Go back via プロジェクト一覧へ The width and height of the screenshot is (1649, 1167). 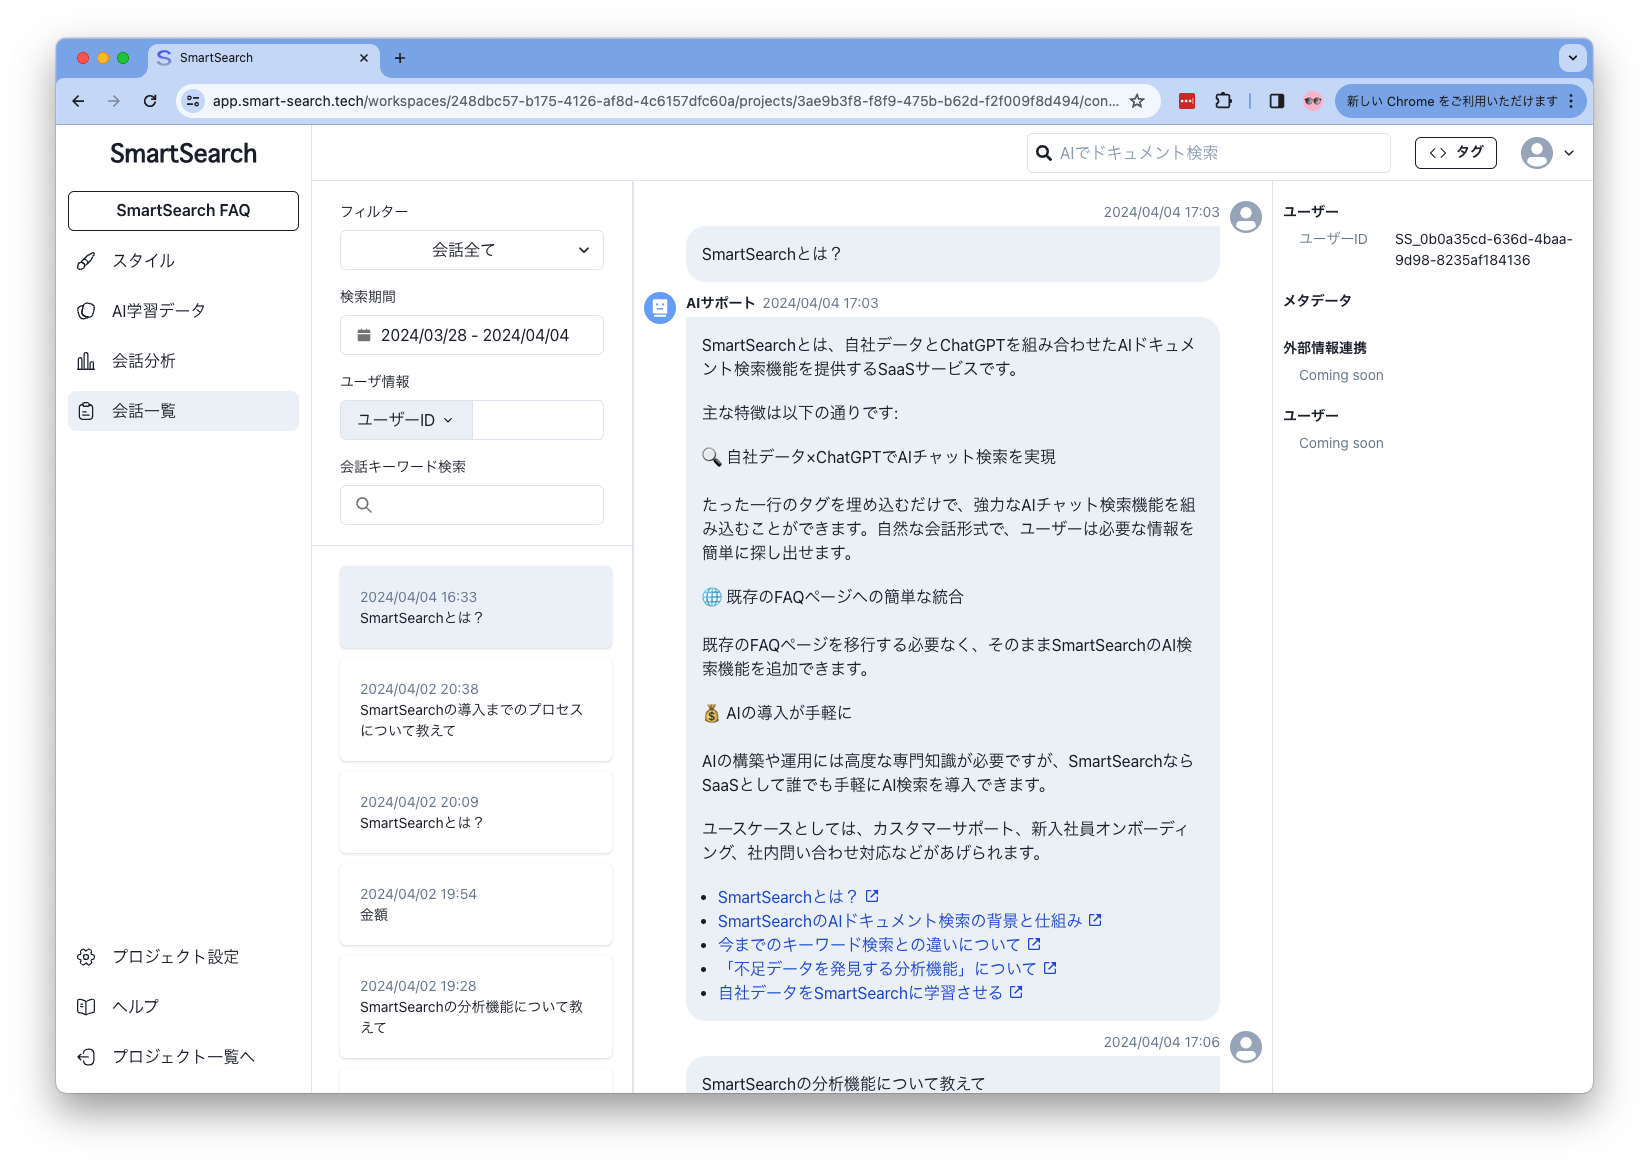click(x=183, y=1057)
